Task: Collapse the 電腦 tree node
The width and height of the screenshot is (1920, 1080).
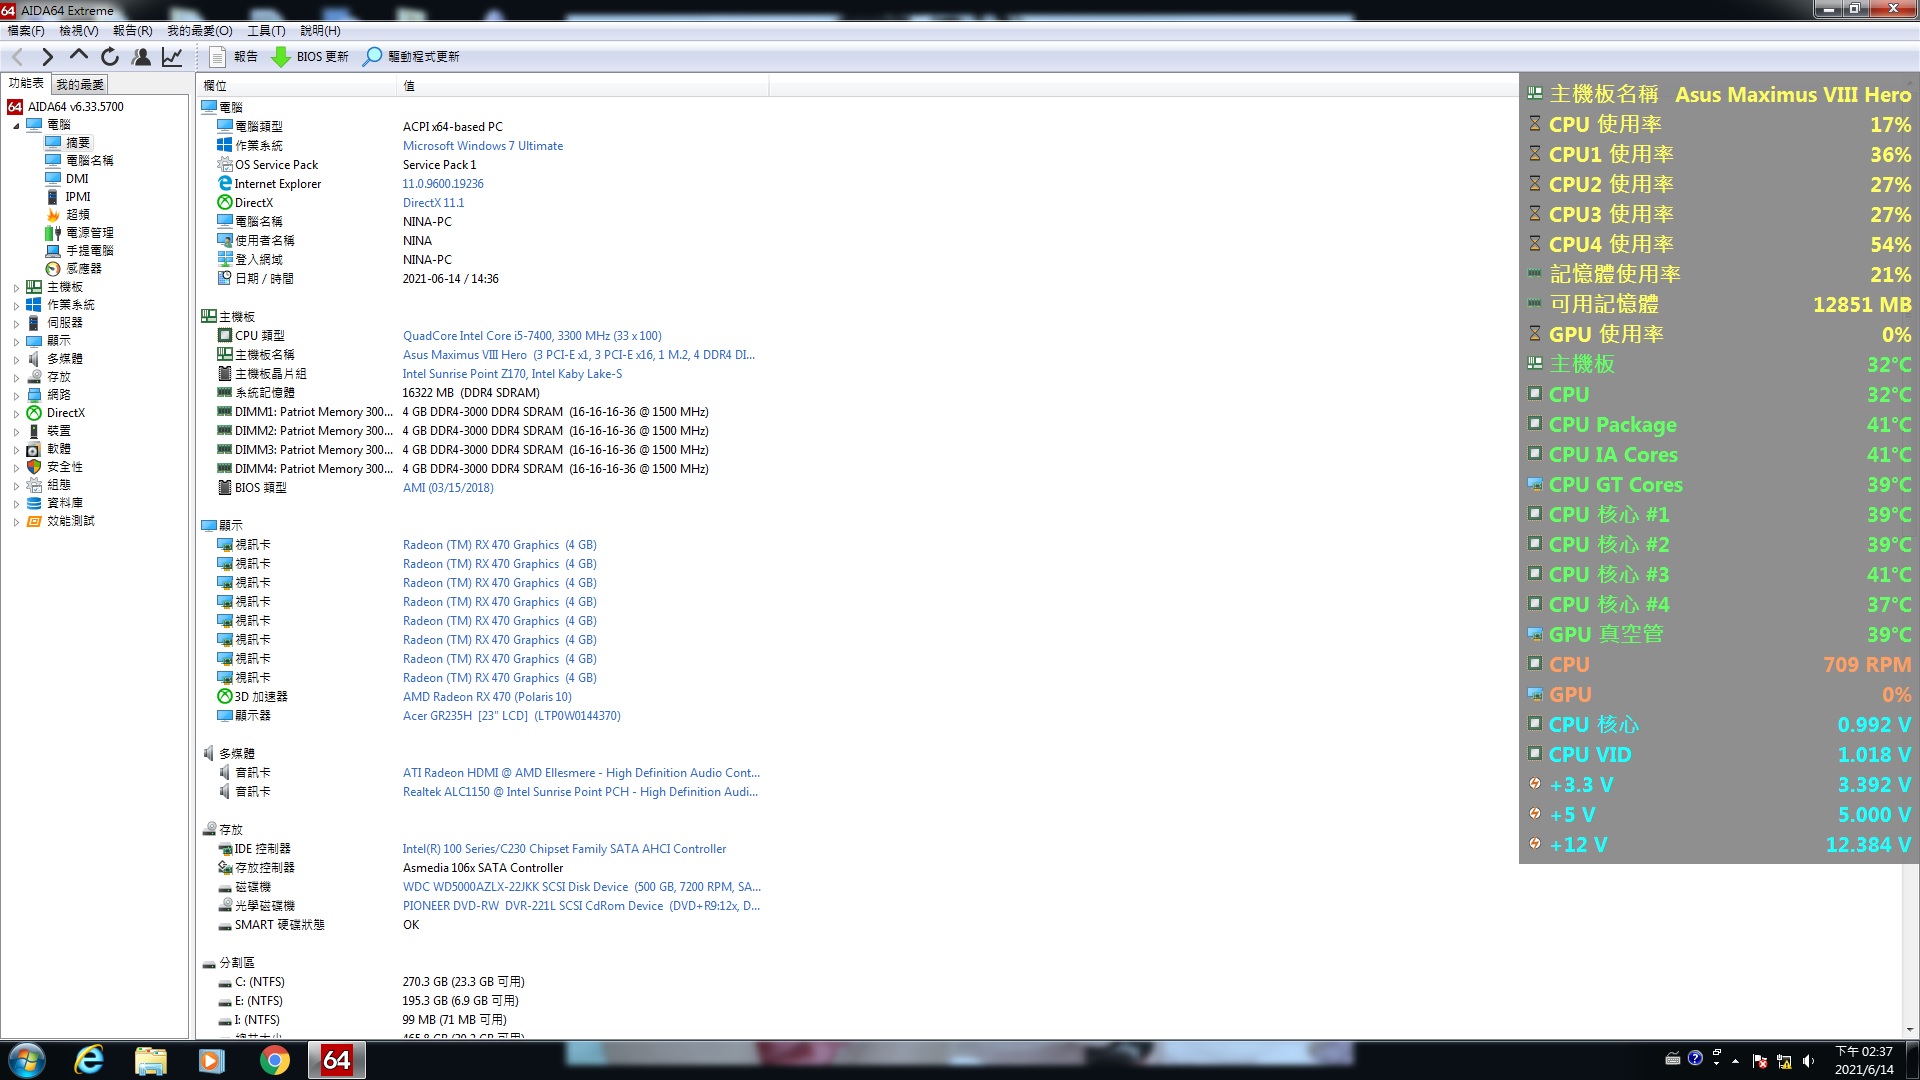Action: pyautogui.click(x=16, y=125)
